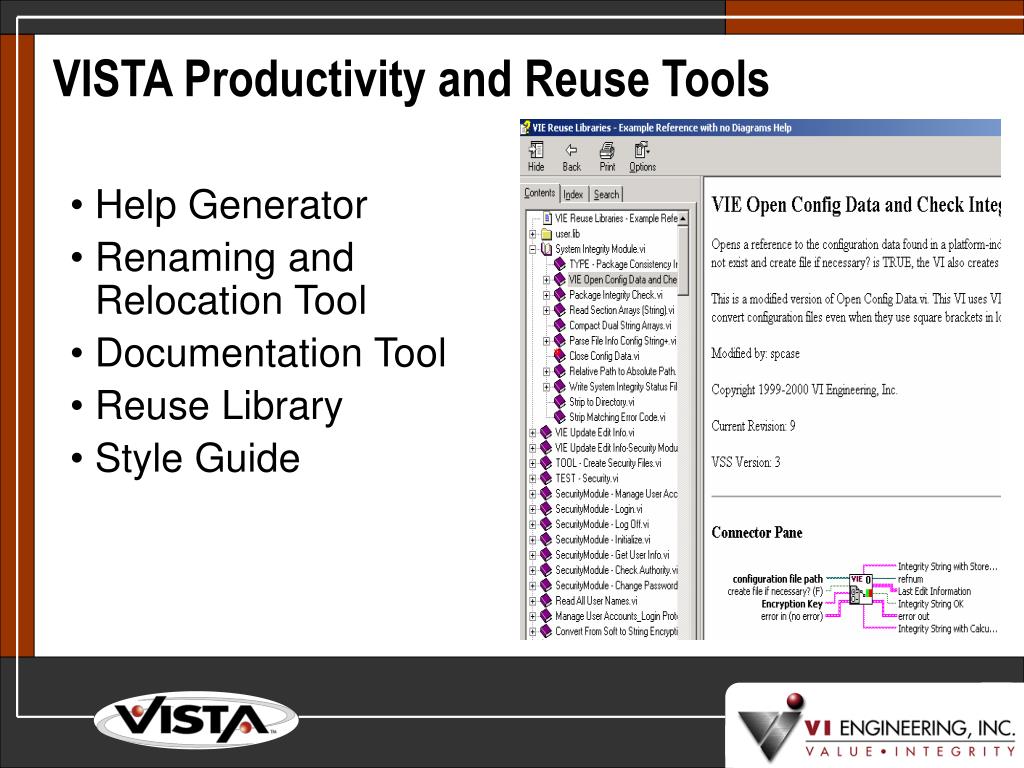This screenshot has width=1024, height=768.
Task: Expand Relative Path to Absolute Path node
Action: pos(547,372)
